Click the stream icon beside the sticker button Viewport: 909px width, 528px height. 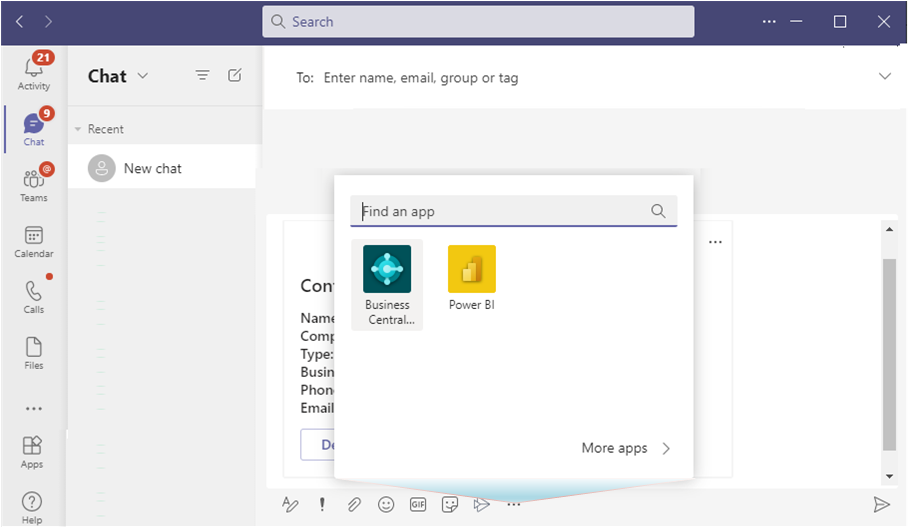tap(481, 505)
